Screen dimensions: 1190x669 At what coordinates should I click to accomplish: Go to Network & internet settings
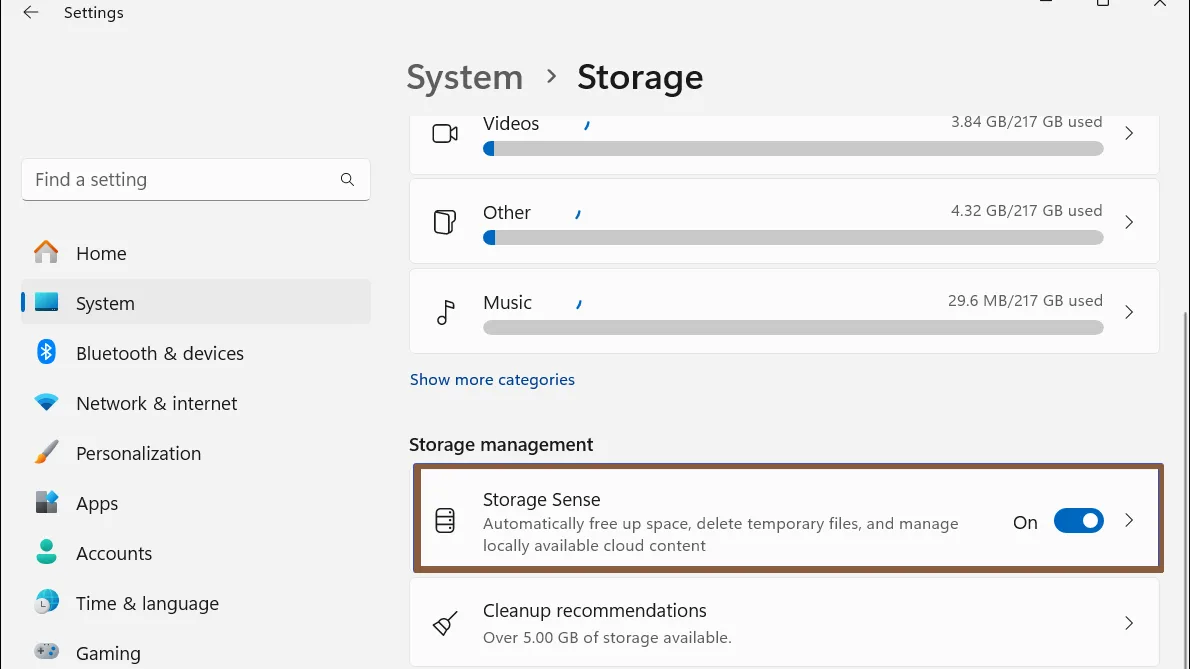196,403
